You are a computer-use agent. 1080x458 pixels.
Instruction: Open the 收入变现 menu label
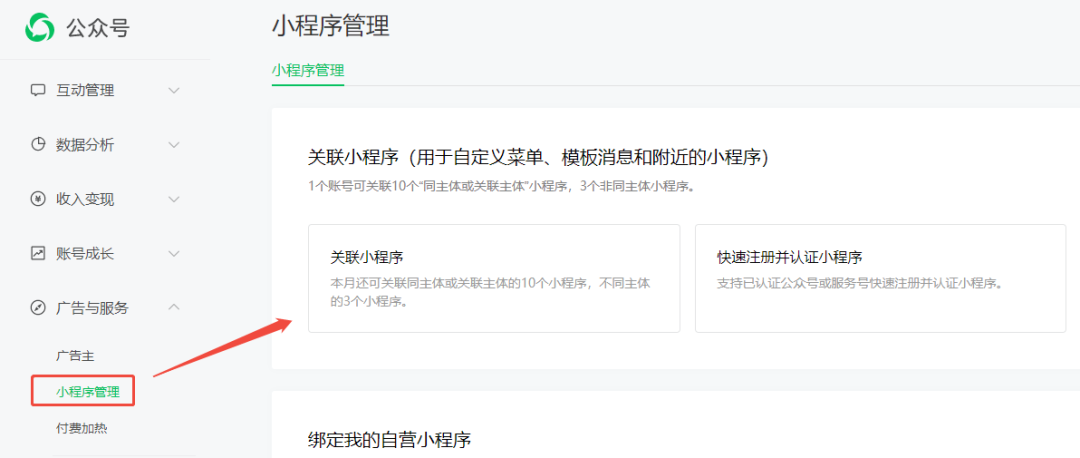(x=85, y=199)
